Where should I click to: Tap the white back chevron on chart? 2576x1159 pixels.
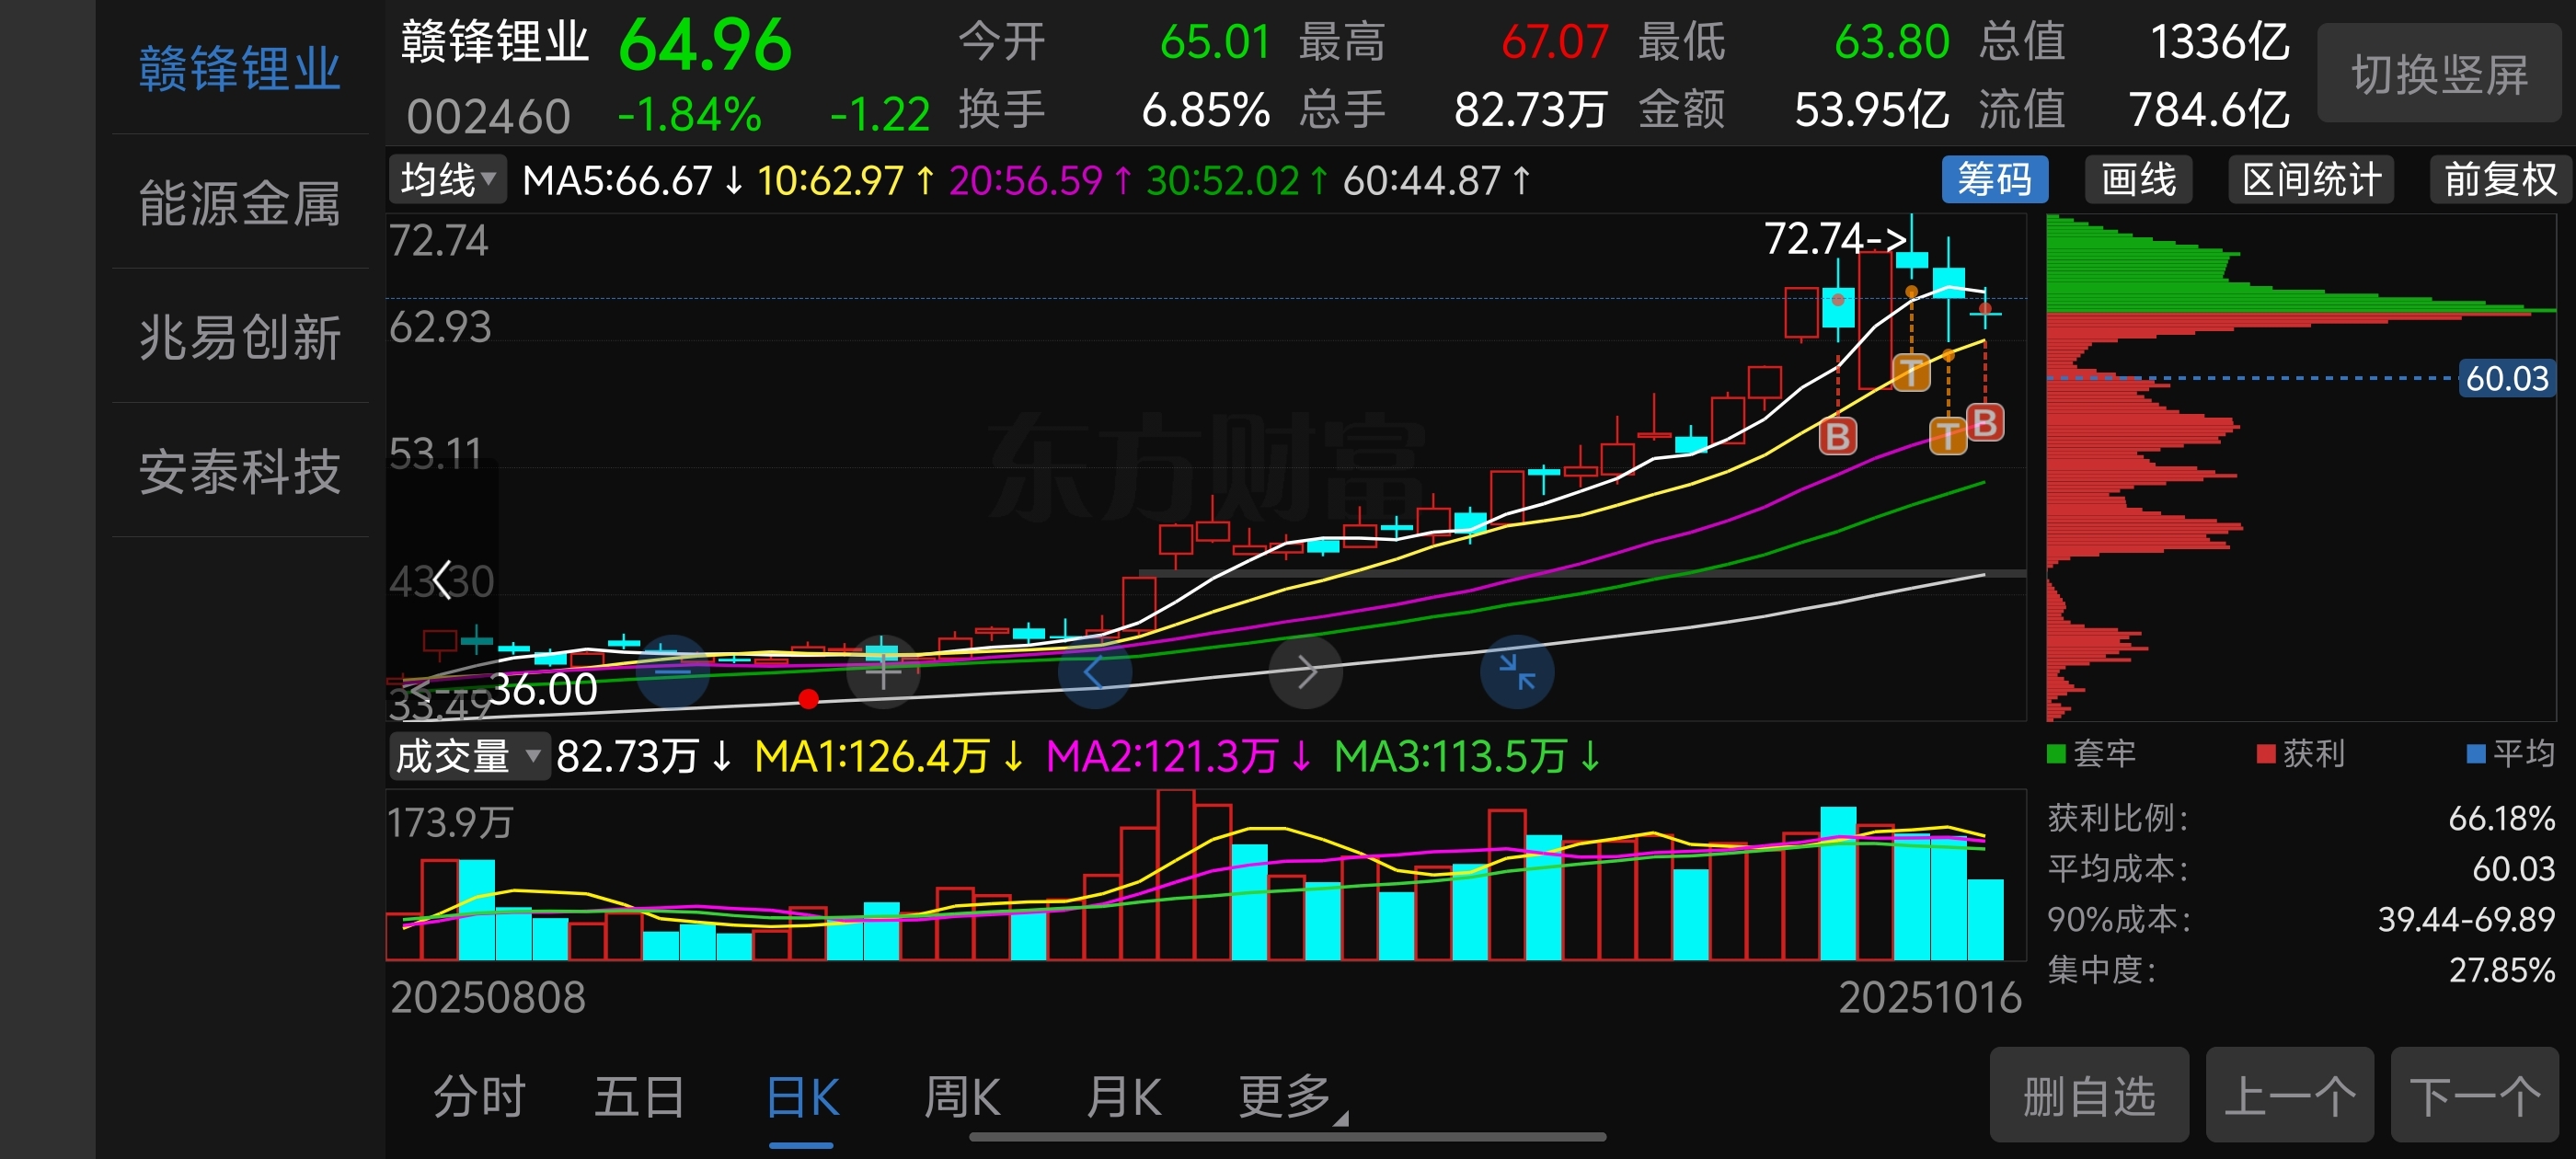[x=441, y=579]
